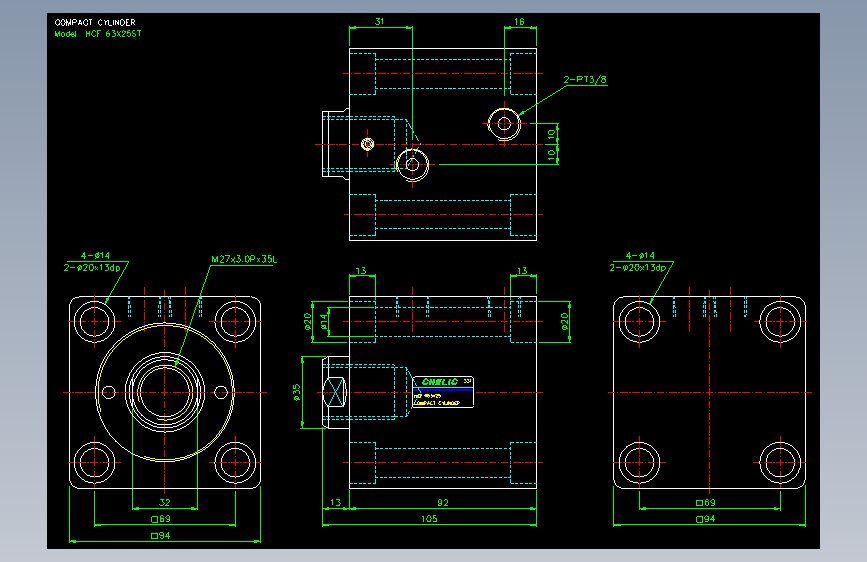Screen dimensions: 867x562
Task: Click the □94 dimension below the M27 view
Action: coord(161,535)
